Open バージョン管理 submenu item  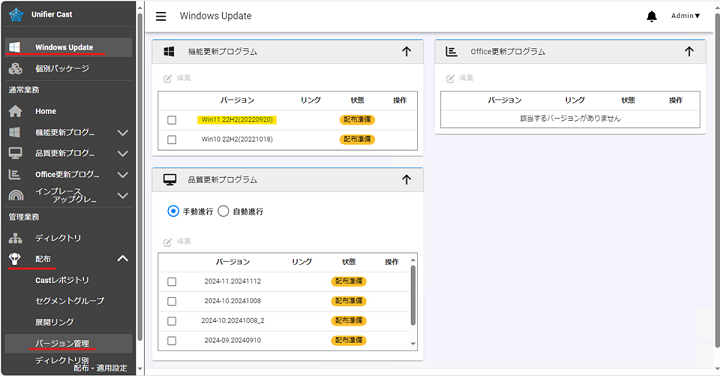point(69,343)
